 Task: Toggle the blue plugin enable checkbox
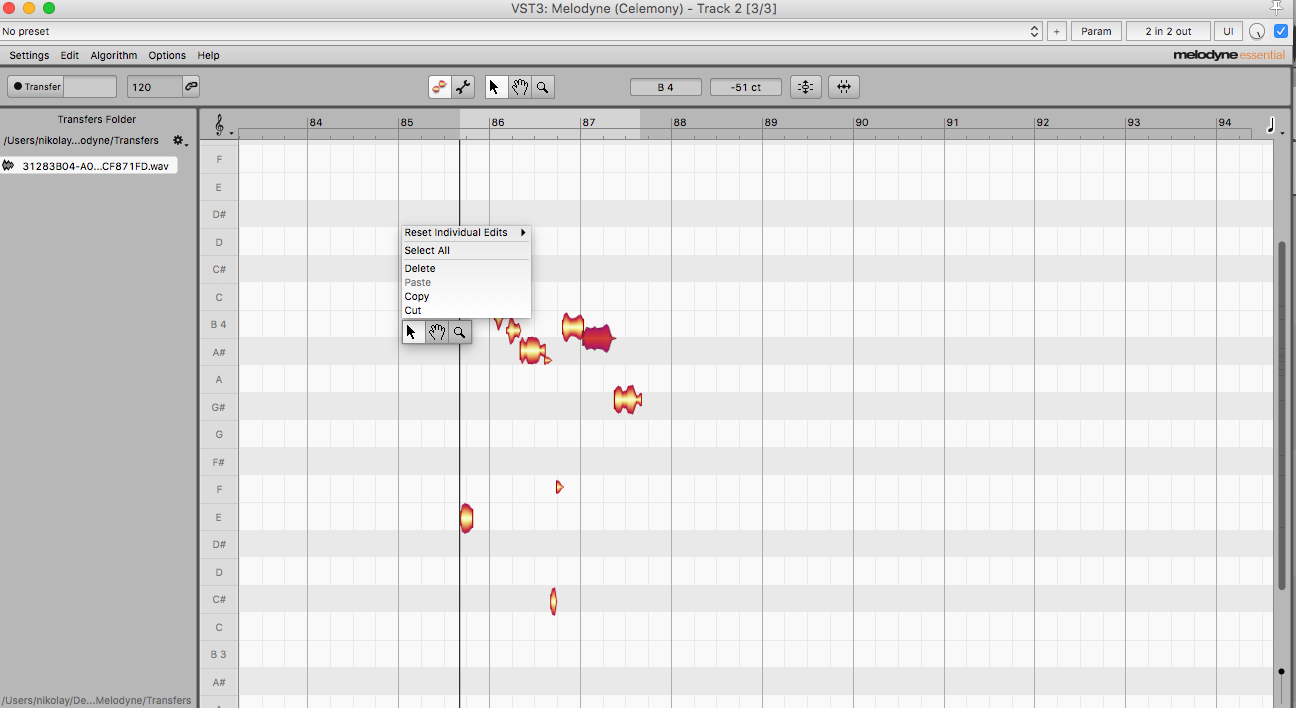click(x=1281, y=32)
